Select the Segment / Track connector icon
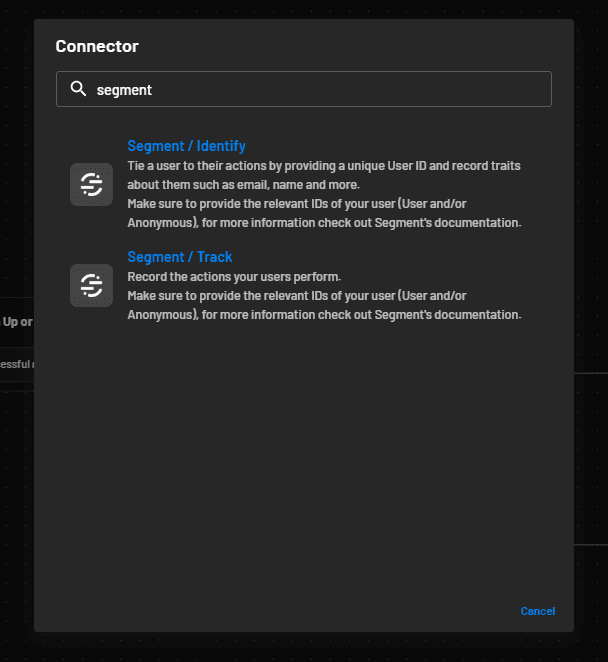The image size is (608, 662). coord(91,285)
